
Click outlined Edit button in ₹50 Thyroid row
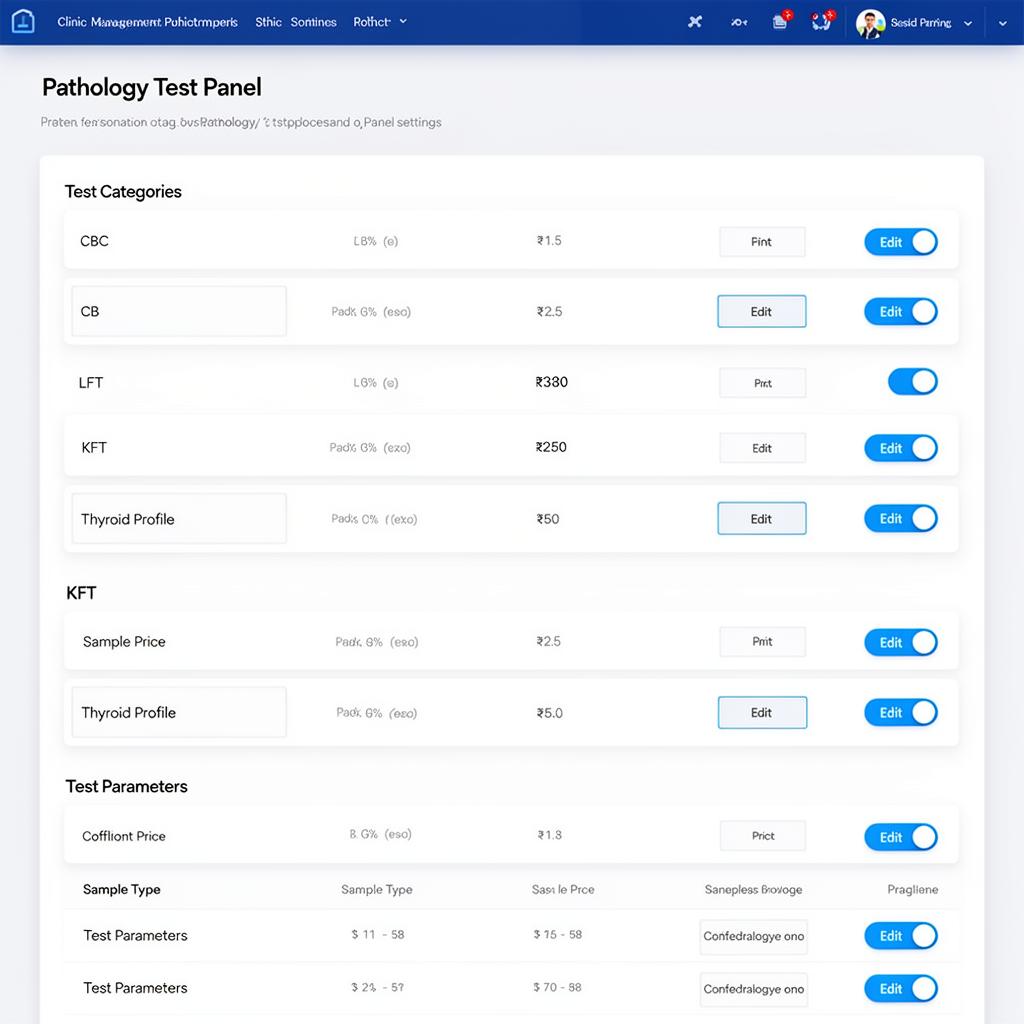pyautogui.click(x=761, y=519)
